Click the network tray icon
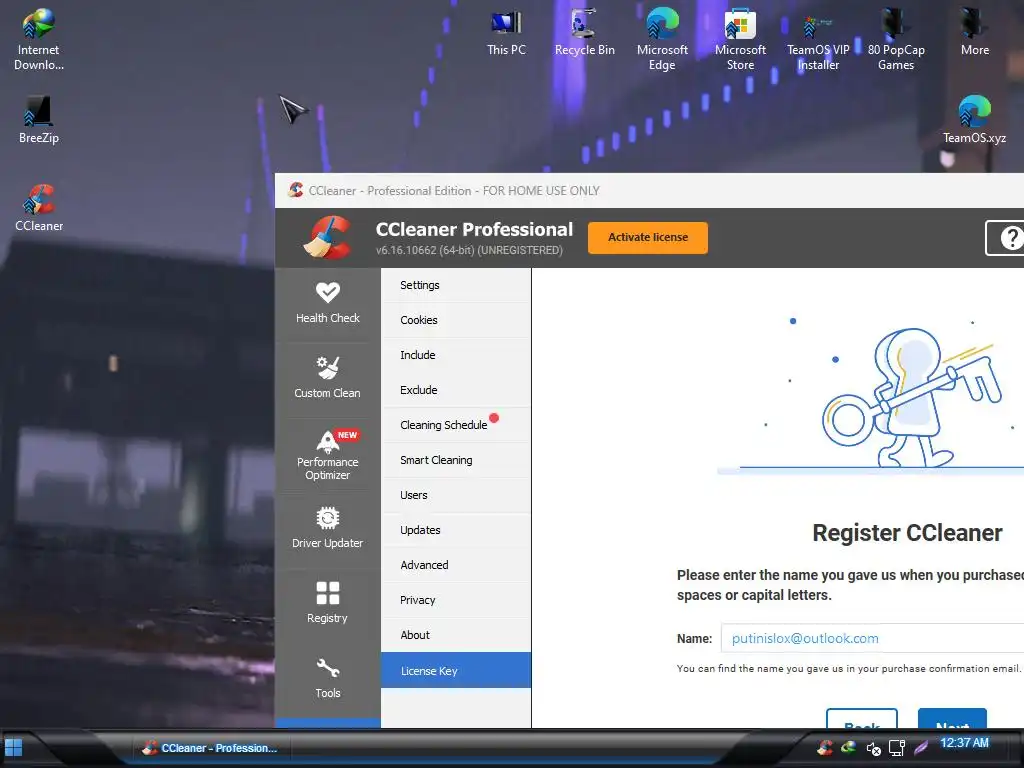The height and width of the screenshot is (768, 1024). pyautogui.click(x=897, y=748)
